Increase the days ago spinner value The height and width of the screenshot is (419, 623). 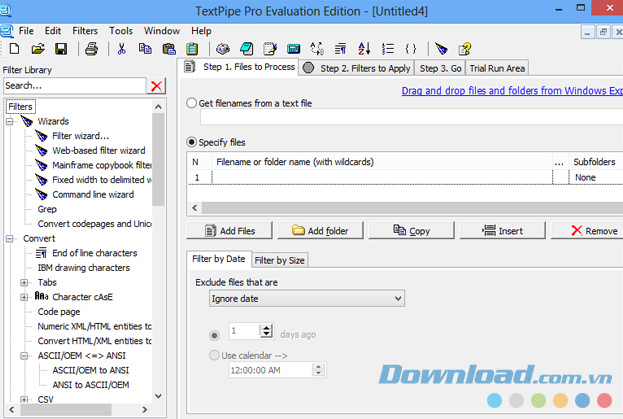tap(266, 328)
